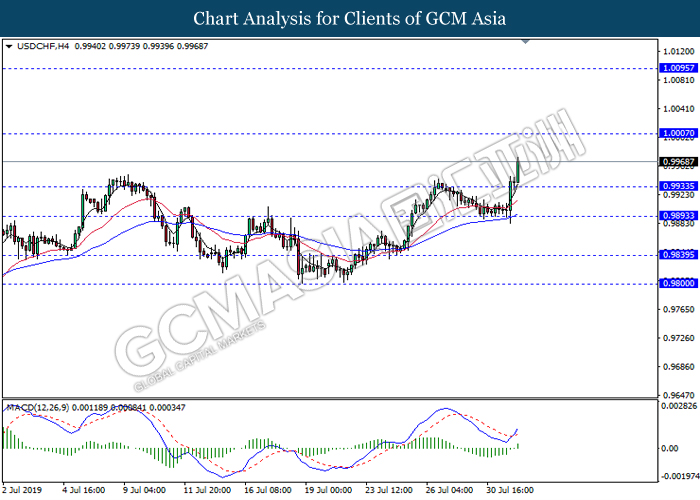Viewport: 700px width, 500px height.
Task: Click the 4 Jul 16:00 time label
Action: pos(83,490)
